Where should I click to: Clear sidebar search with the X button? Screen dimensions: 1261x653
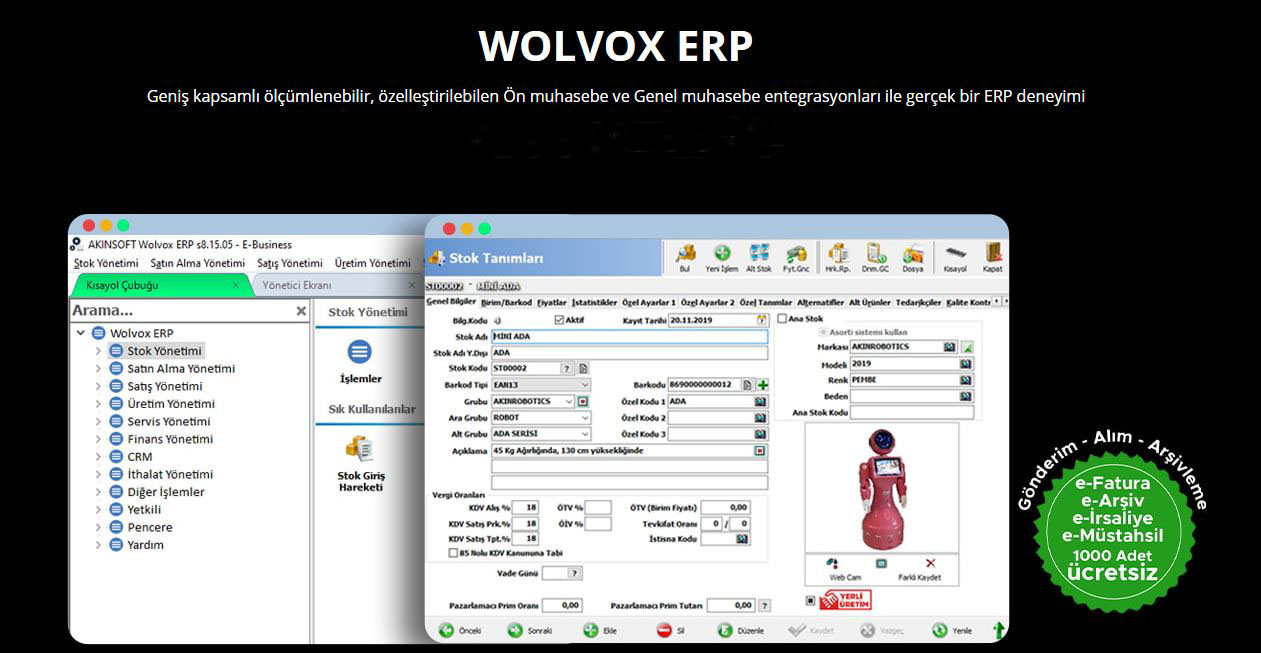point(301,311)
